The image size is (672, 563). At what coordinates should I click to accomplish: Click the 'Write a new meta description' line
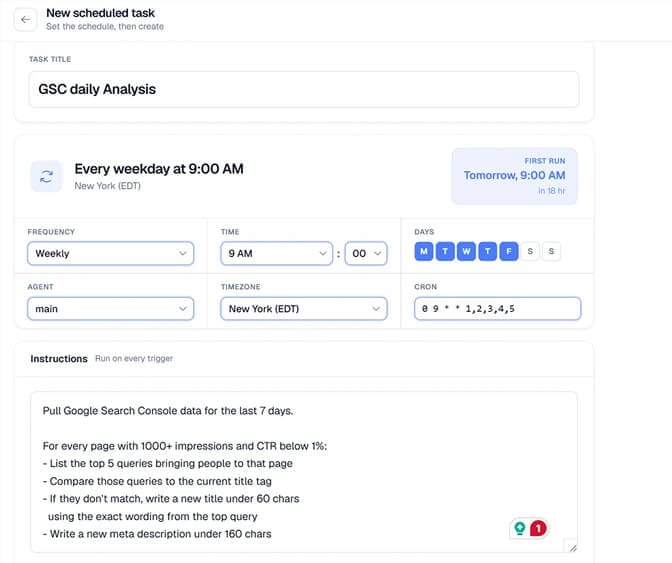click(157, 534)
